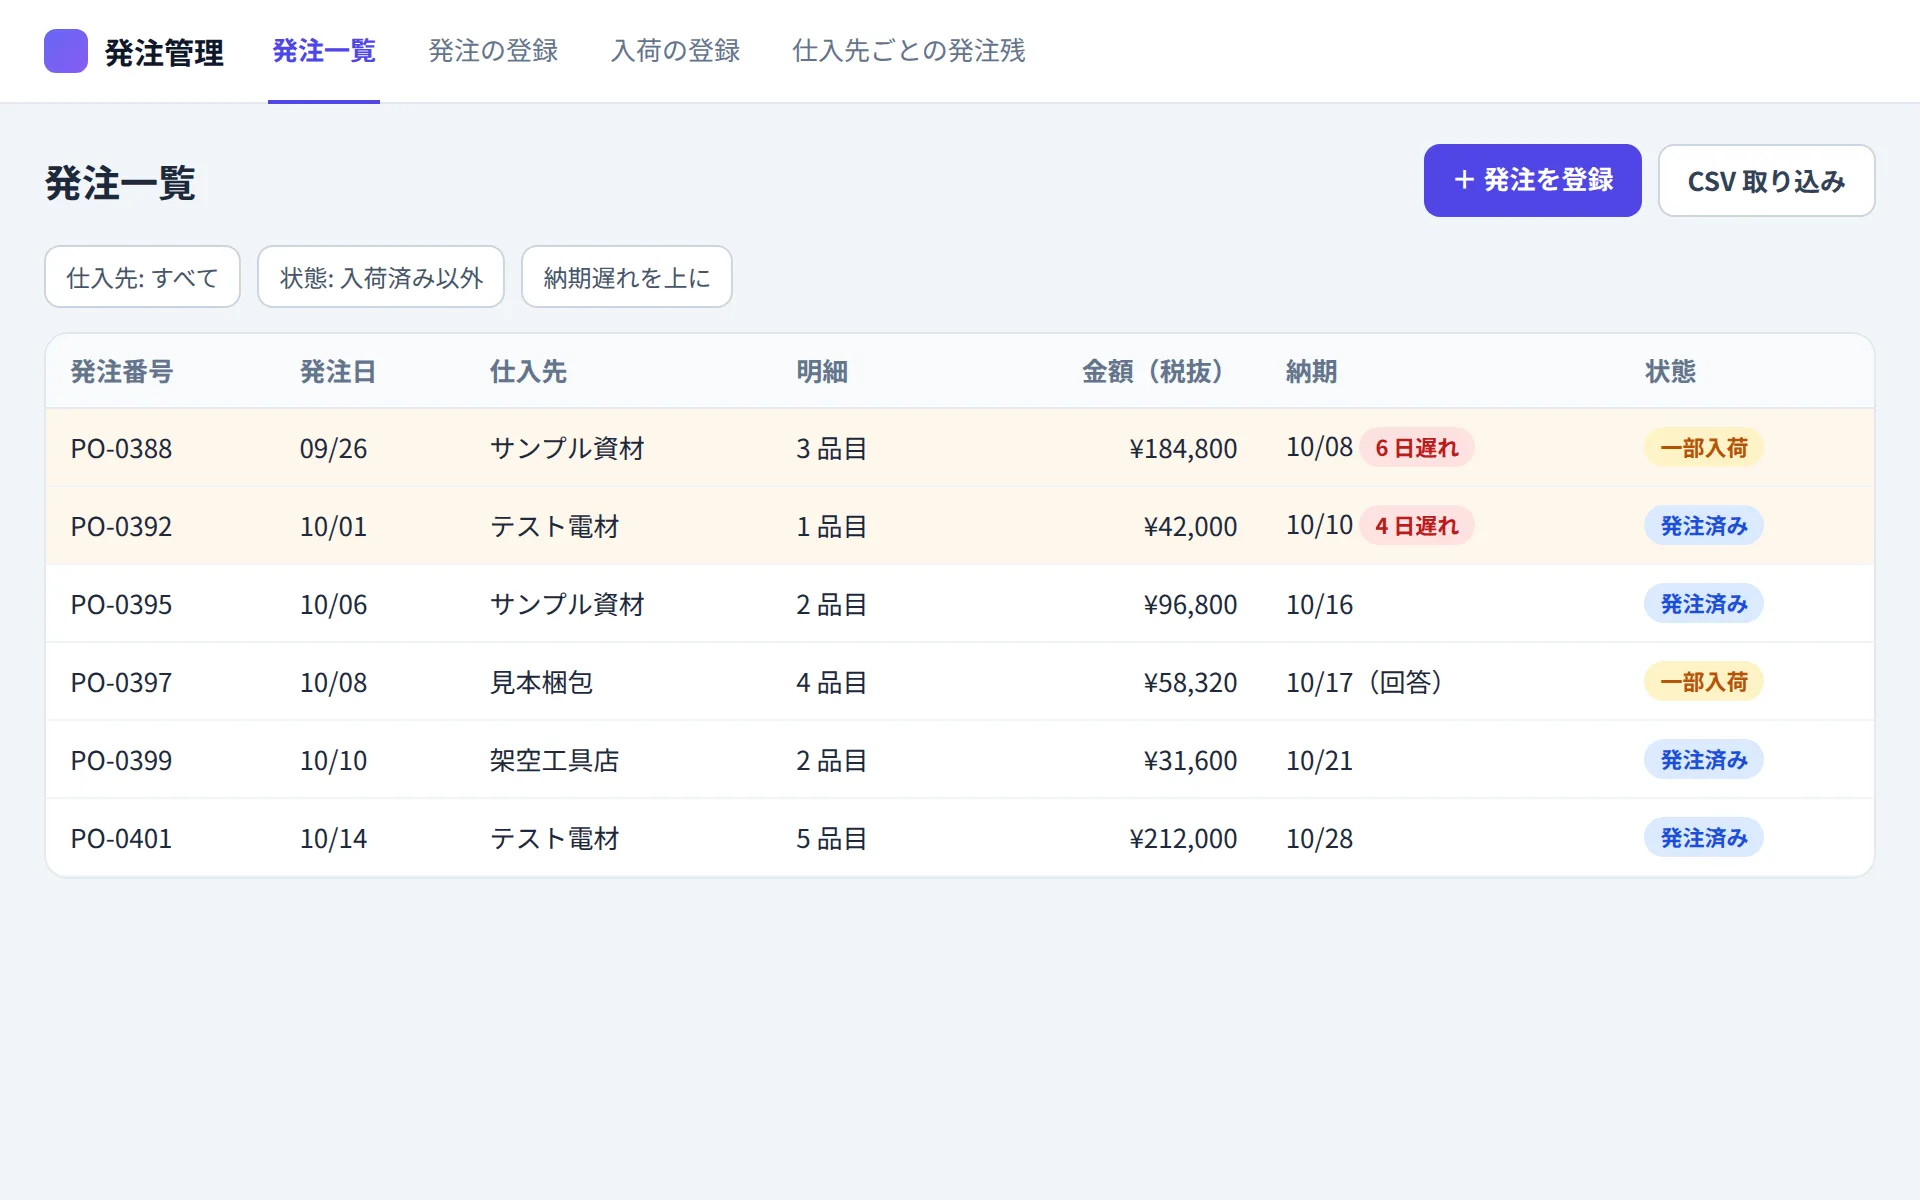Click the ¥184,800 amount cell

click(x=1183, y=448)
